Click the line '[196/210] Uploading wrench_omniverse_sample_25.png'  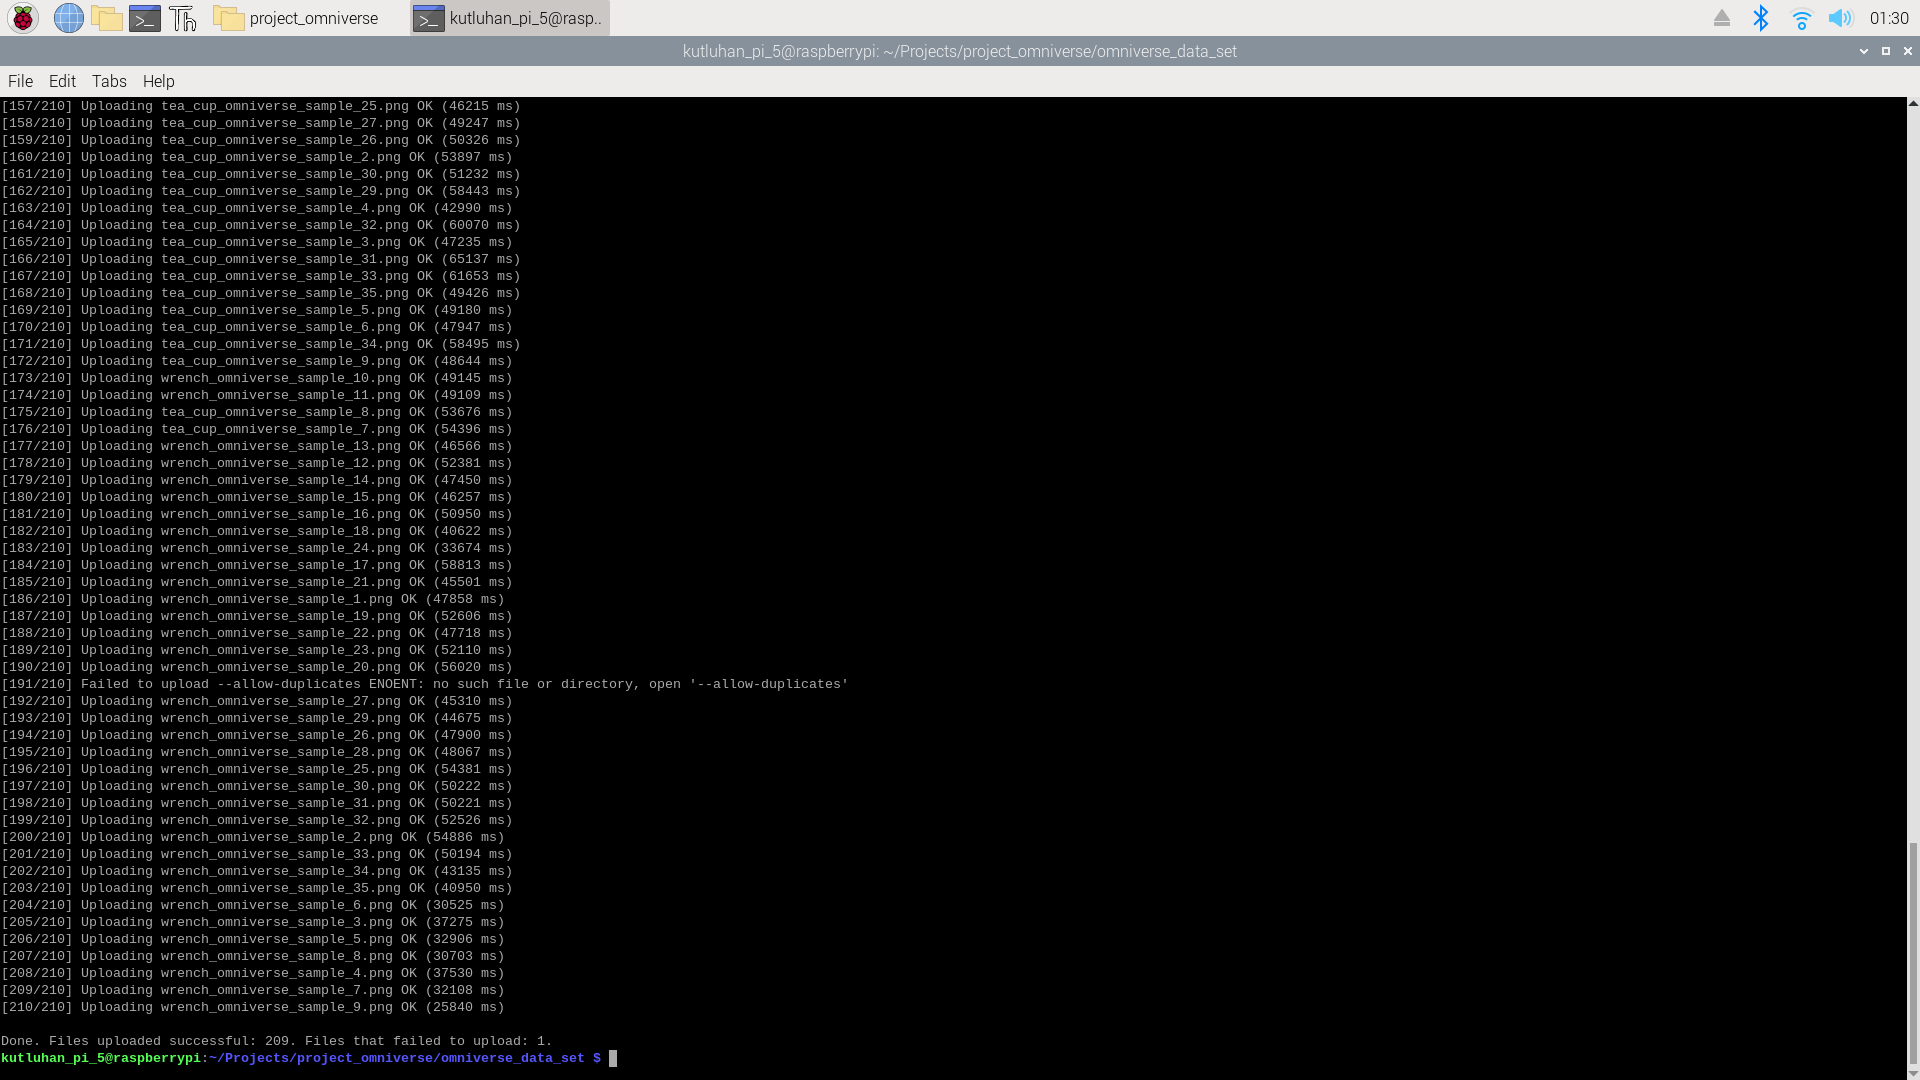click(256, 769)
